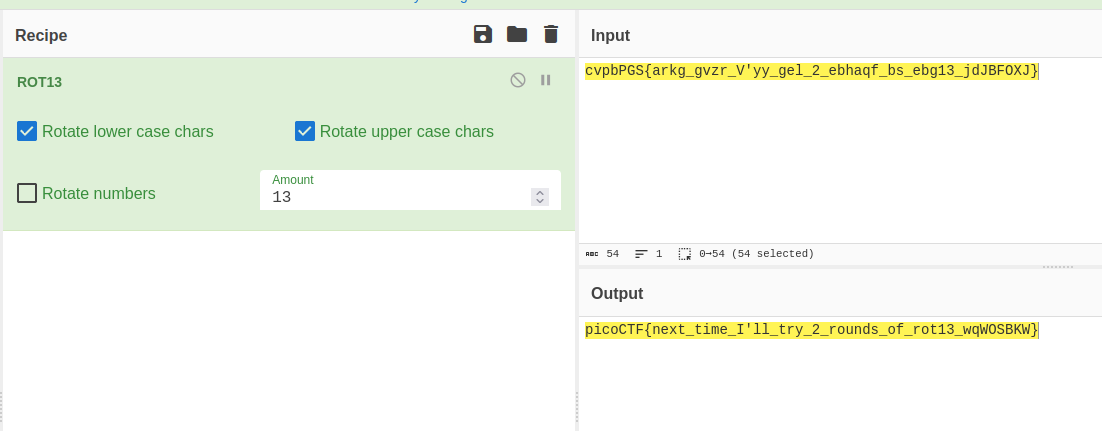Image resolution: width=1102 pixels, height=431 pixels.
Task: Select the ROT13 operation title
Action: click(39, 82)
